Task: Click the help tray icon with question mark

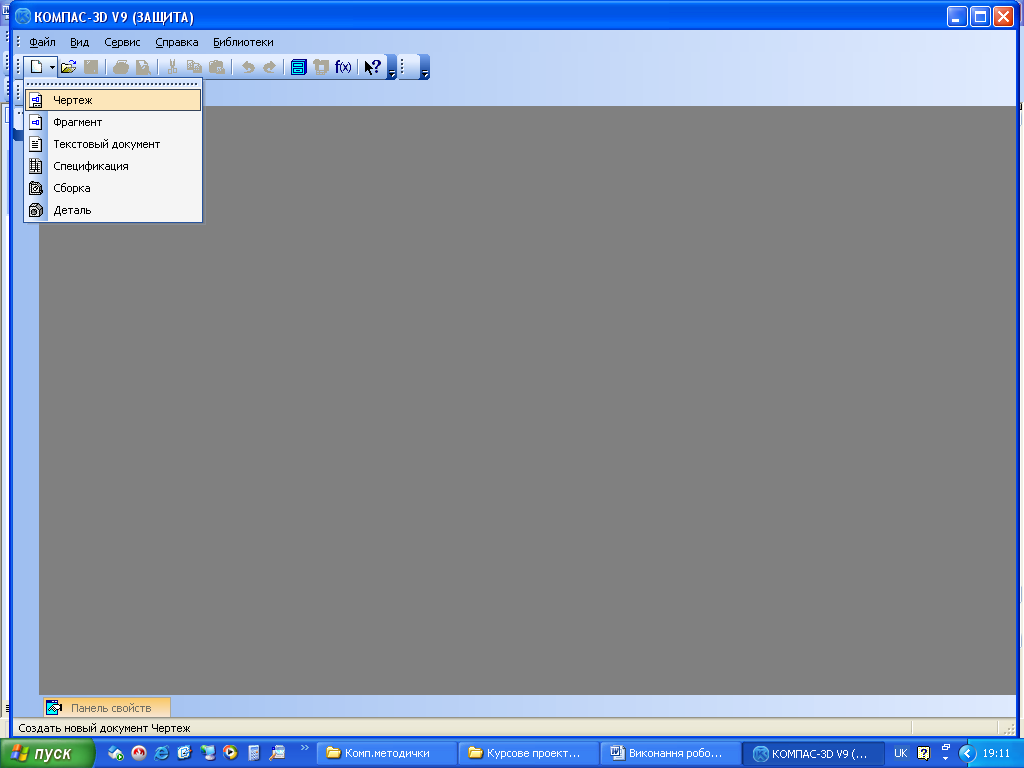Action: click(923, 753)
